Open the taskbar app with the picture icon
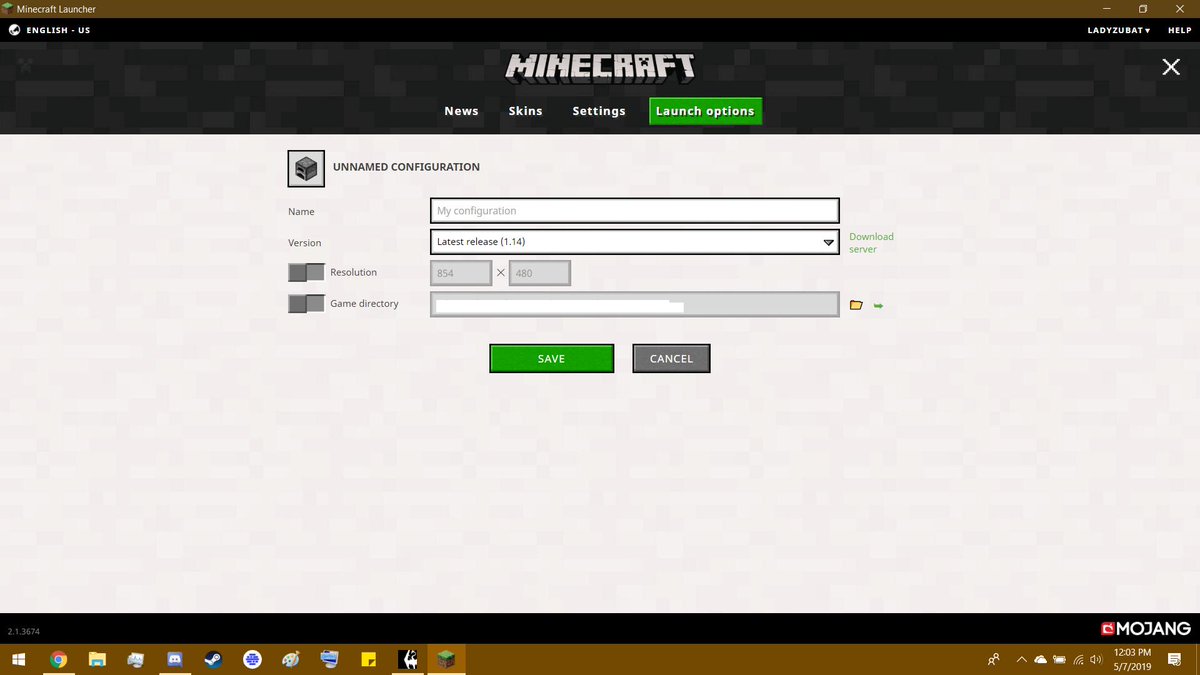The width and height of the screenshot is (1200, 675). [136, 660]
